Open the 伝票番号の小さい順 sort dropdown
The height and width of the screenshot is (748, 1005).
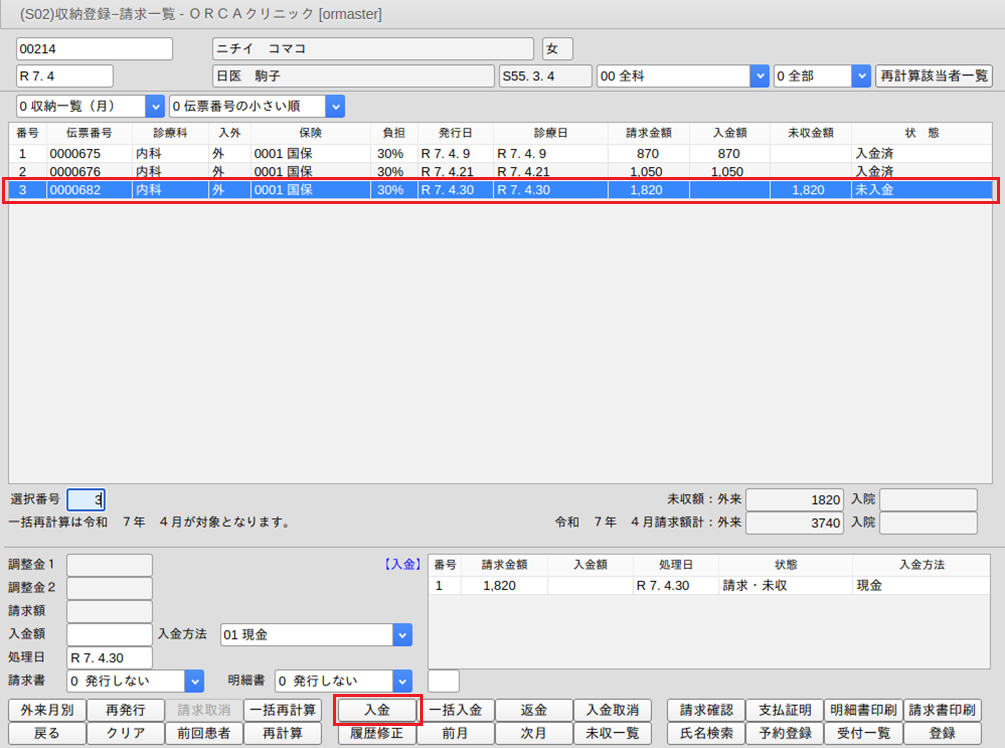click(x=335, y=105)
